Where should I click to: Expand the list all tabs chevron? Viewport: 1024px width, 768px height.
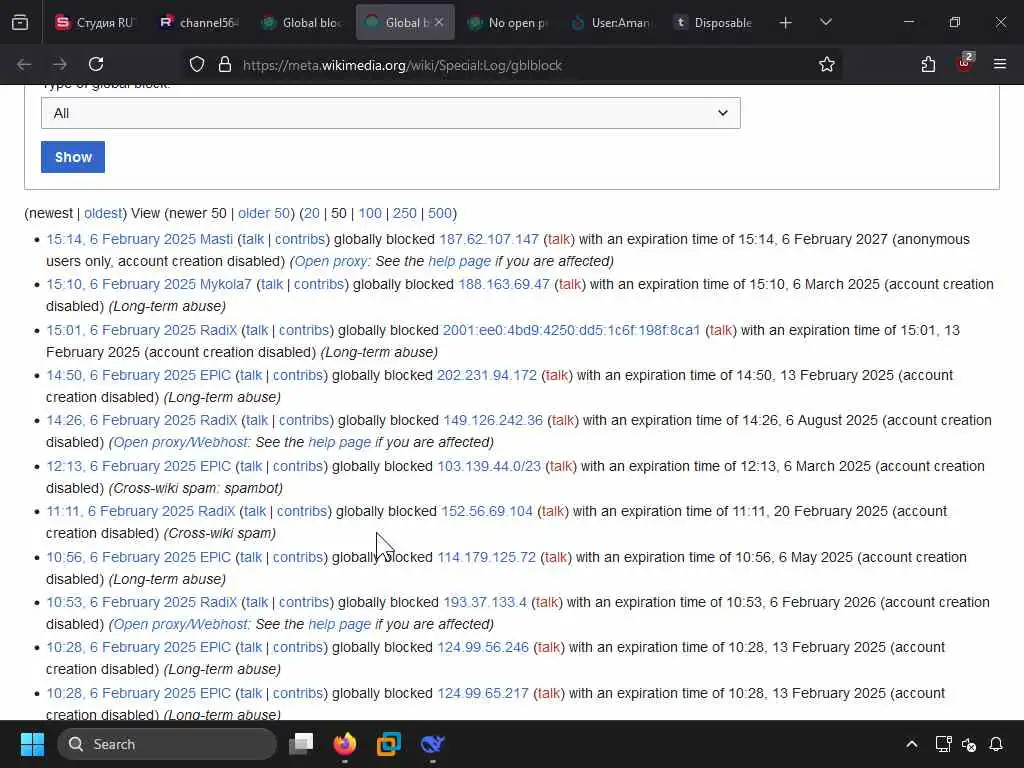pyautogui.click(x=826, y=23)
